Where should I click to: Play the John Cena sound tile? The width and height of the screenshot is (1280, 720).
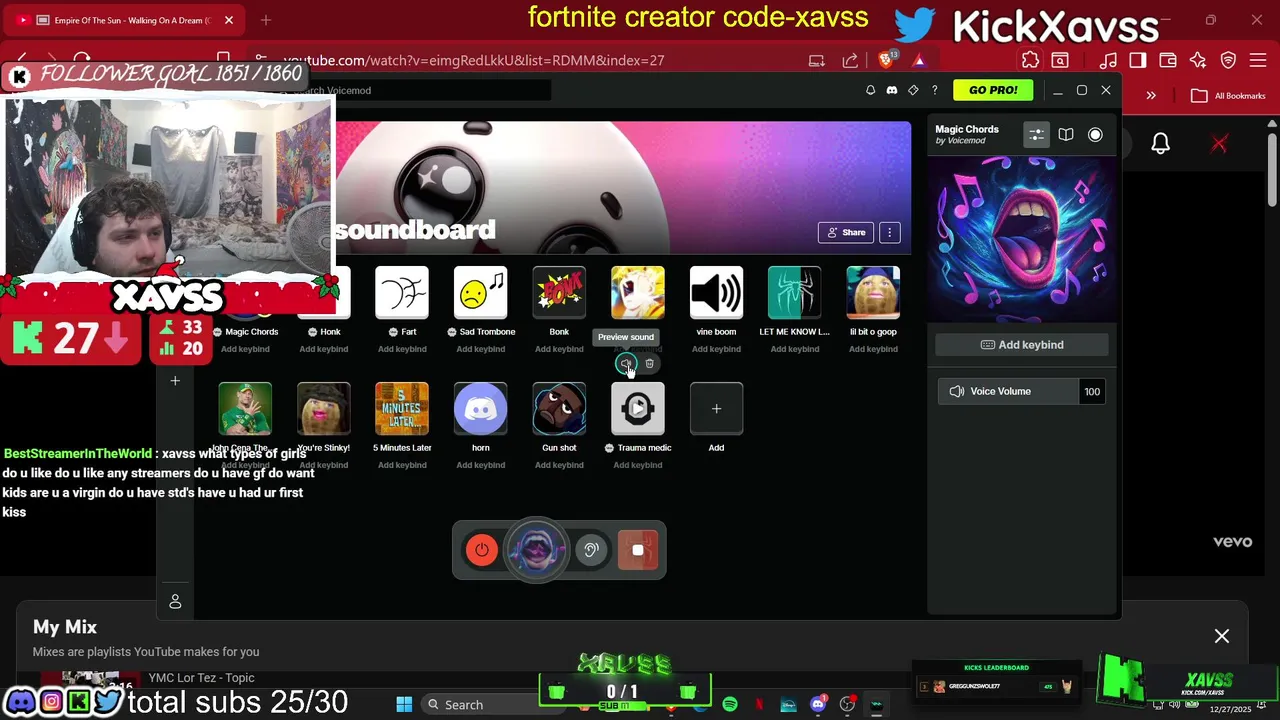245,409
